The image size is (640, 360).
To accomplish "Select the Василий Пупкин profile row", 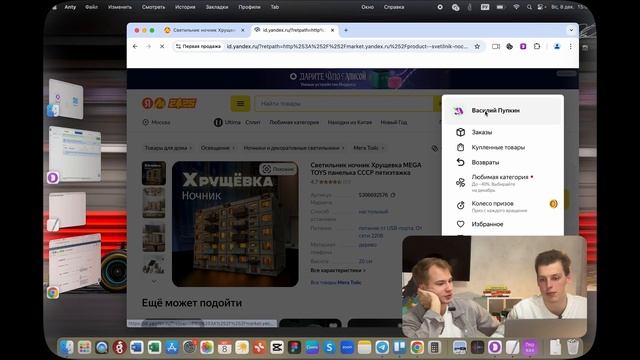I will [x=503, y=111].
